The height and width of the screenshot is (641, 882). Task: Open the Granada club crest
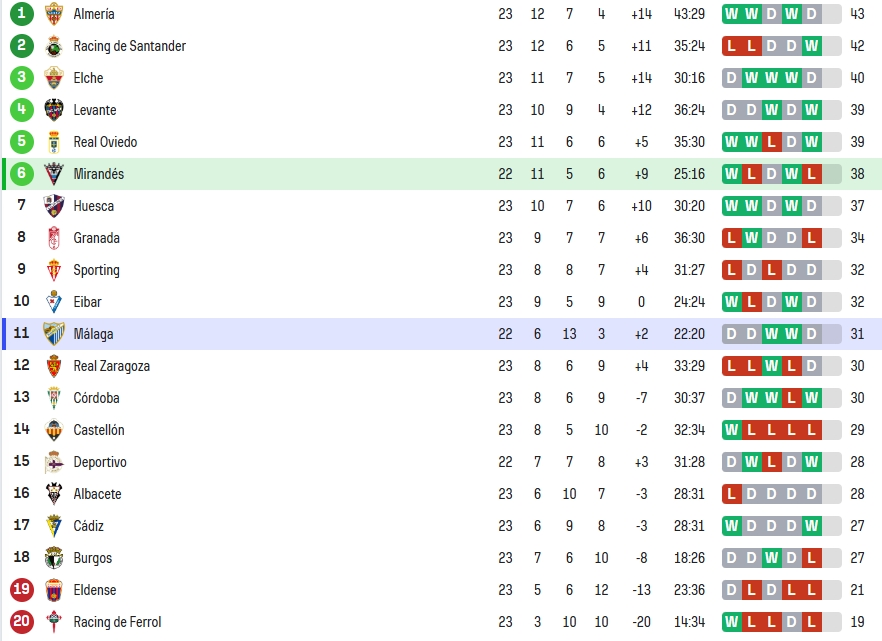[54, 238]
